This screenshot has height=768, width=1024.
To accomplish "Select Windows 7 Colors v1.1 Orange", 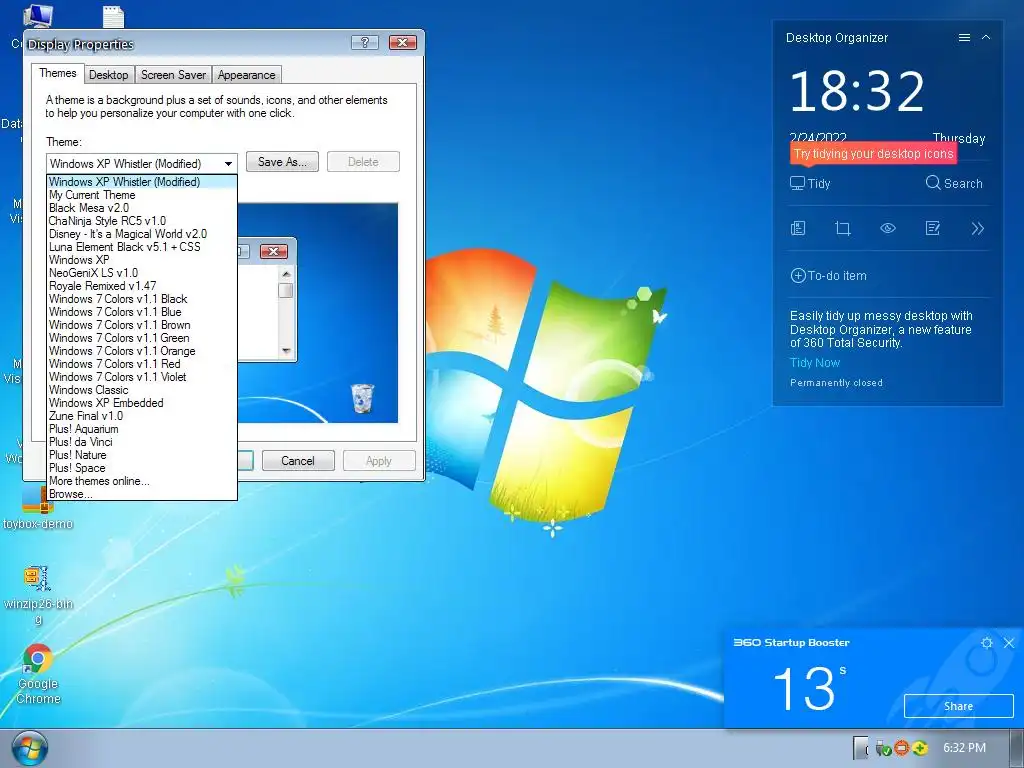I will pos(142,351).
